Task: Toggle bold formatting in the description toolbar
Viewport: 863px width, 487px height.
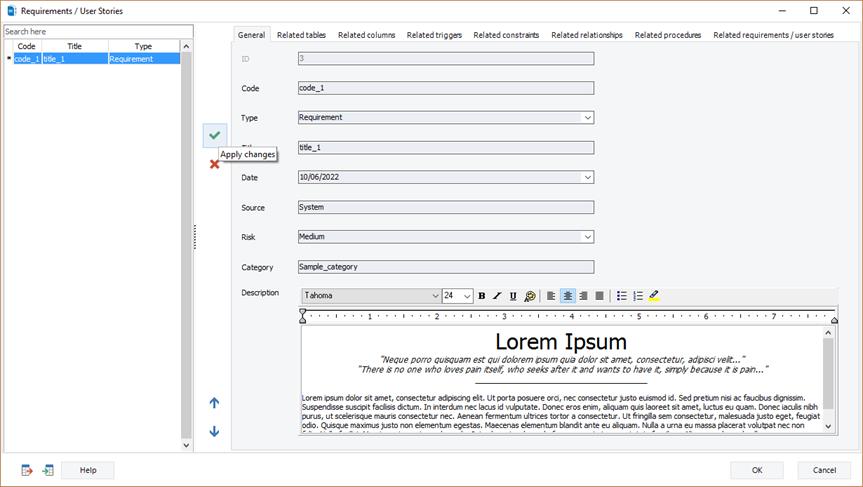Action: tap(482, 296)
